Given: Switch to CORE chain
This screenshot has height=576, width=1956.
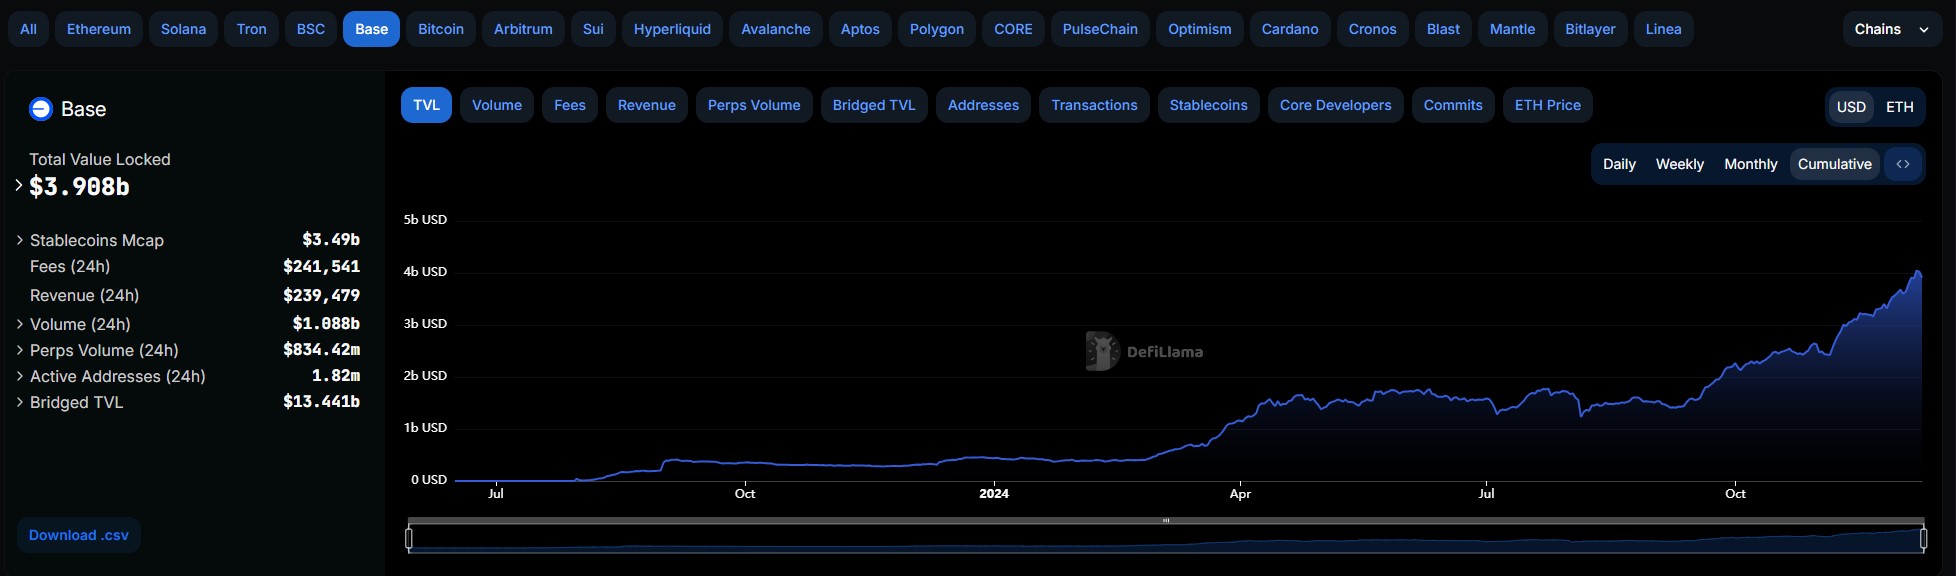Looking at the screenshot, I should pos(1013,29).
